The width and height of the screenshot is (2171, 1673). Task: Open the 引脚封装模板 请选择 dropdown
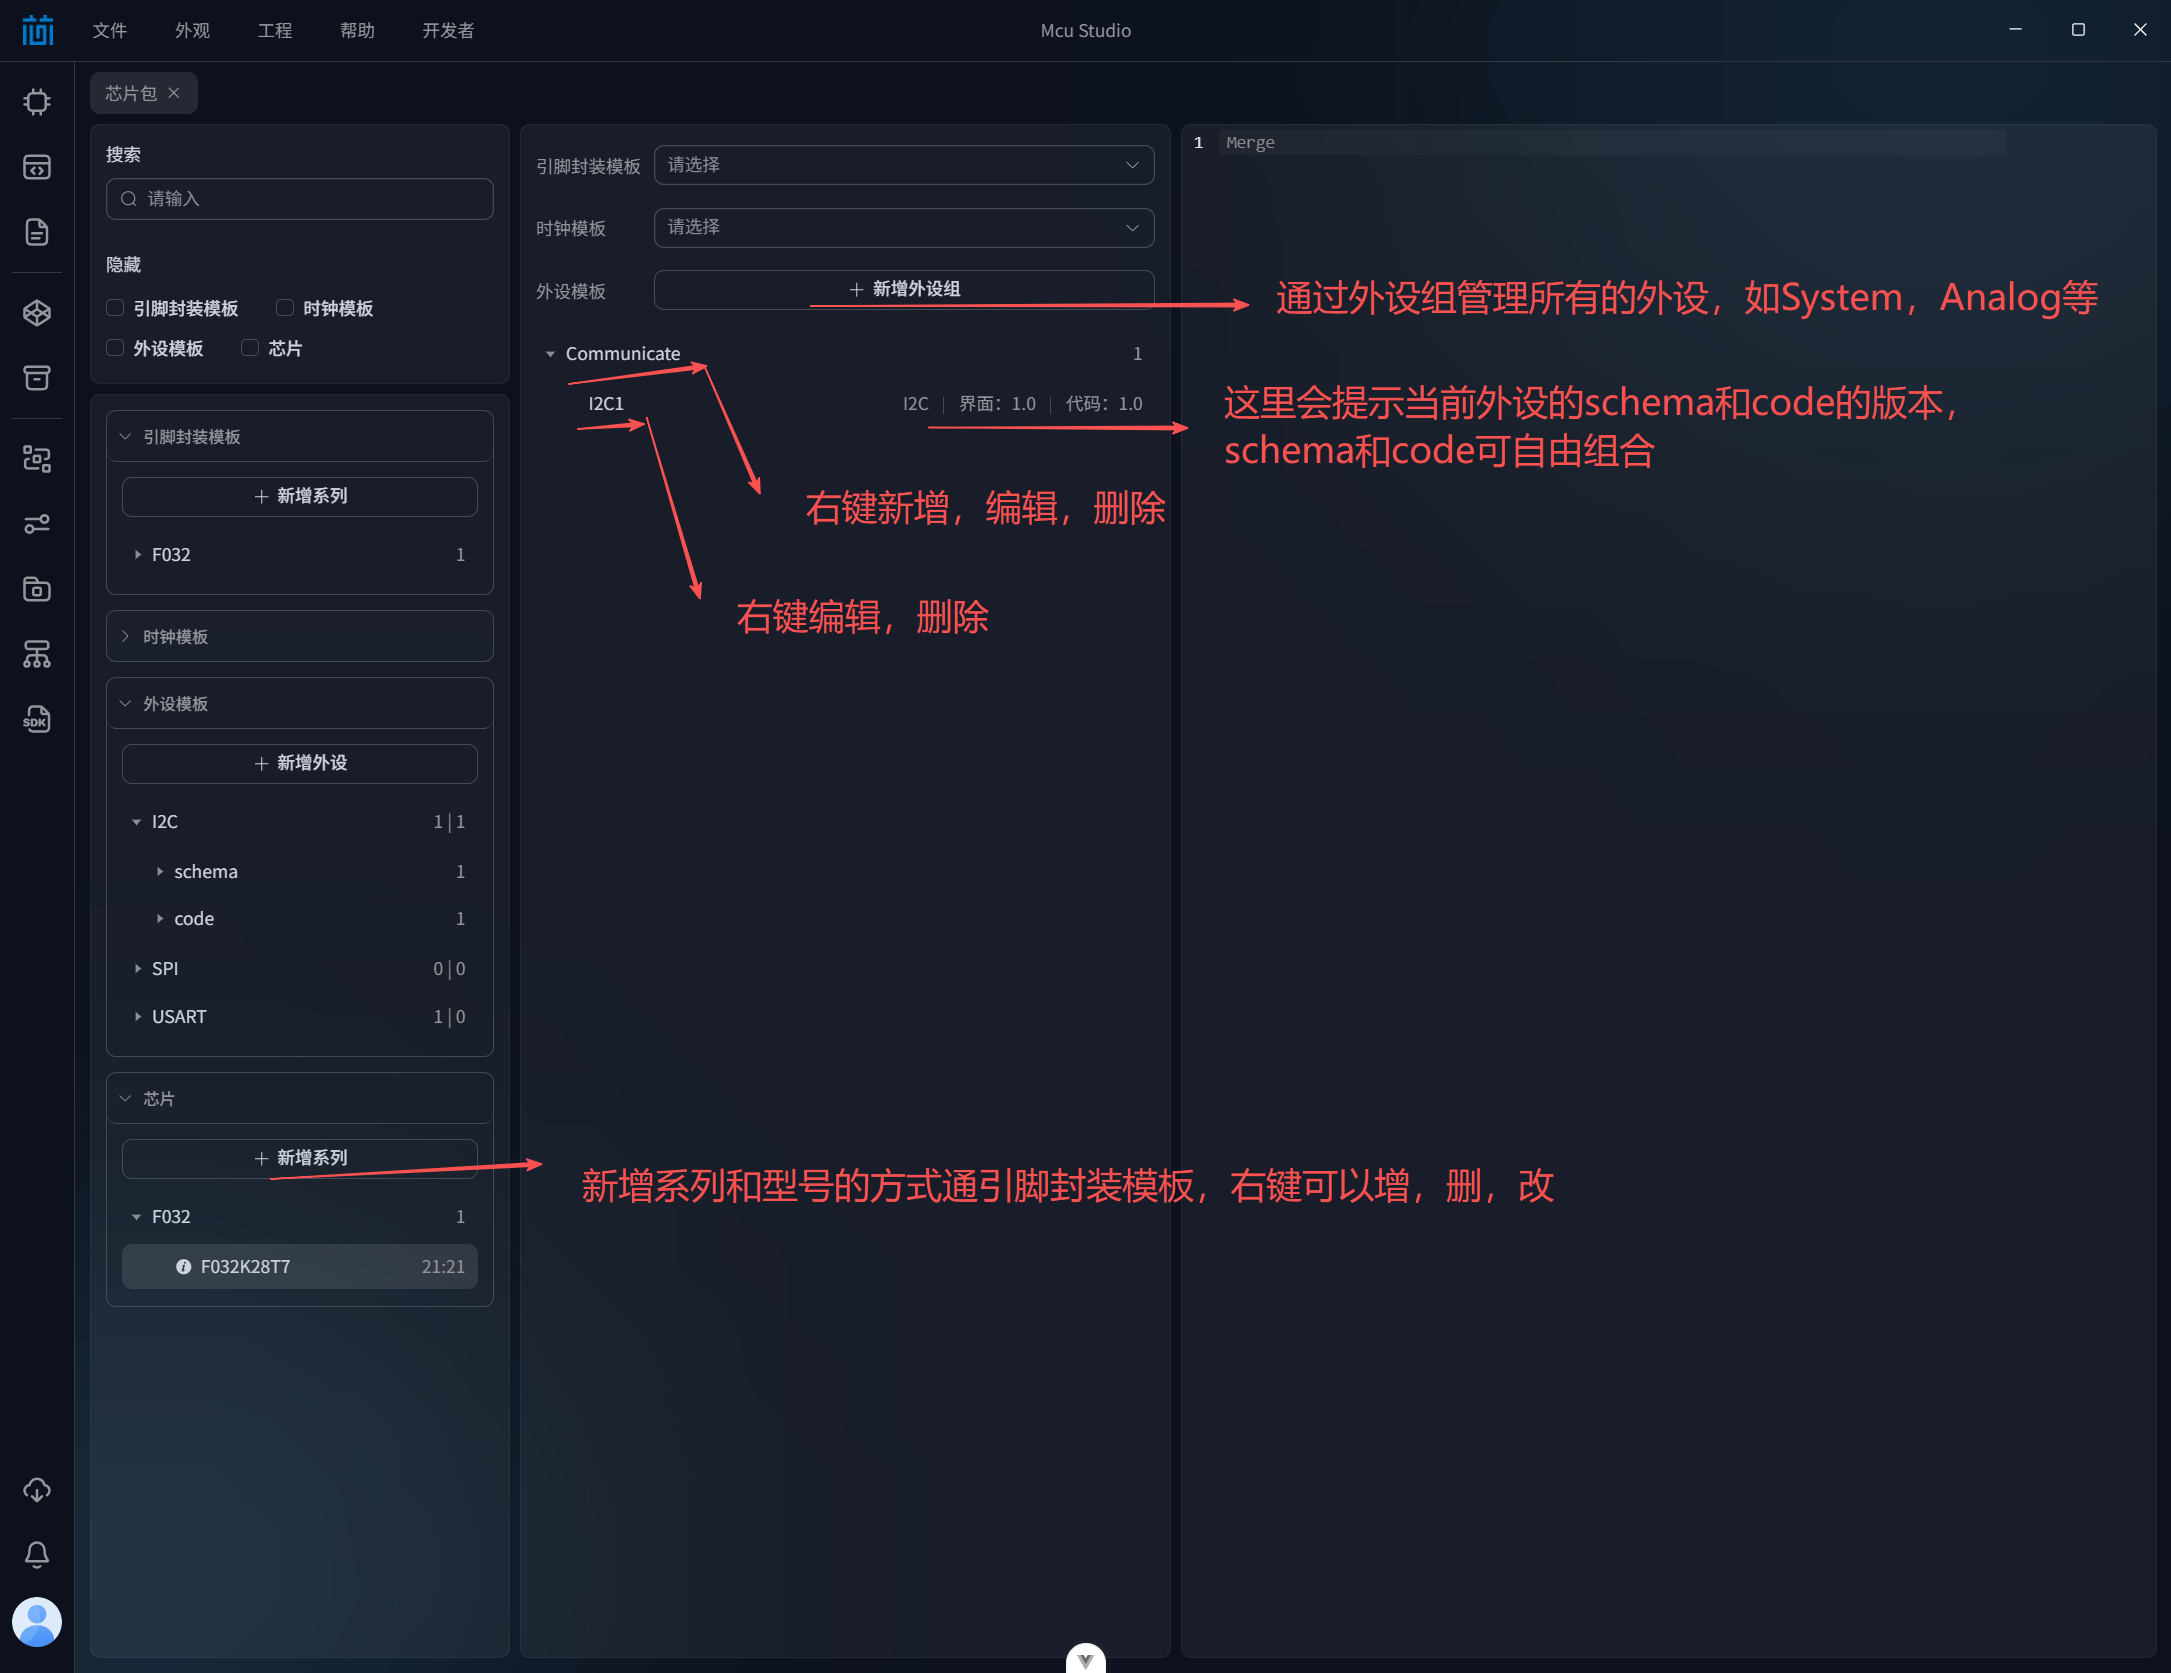[x=903, y=165]
